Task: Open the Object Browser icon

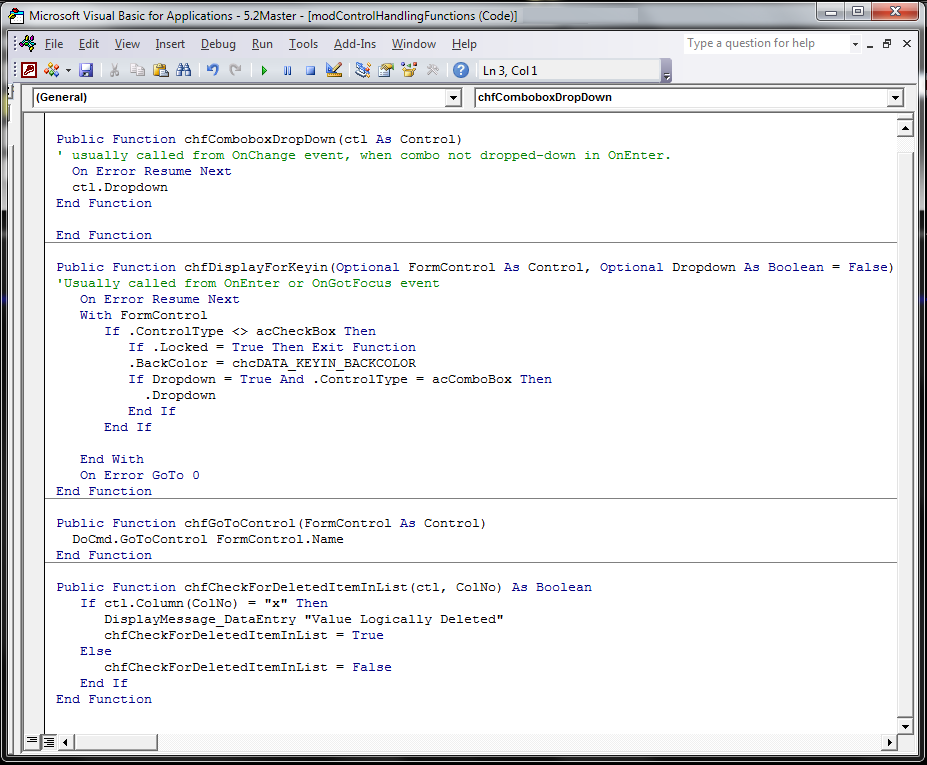Action: point(409,70)
